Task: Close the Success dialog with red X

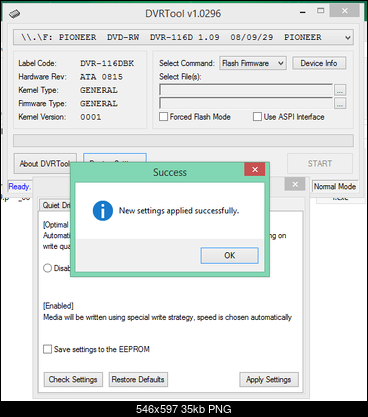Action: pyautogui.click(x=255, y=169)
